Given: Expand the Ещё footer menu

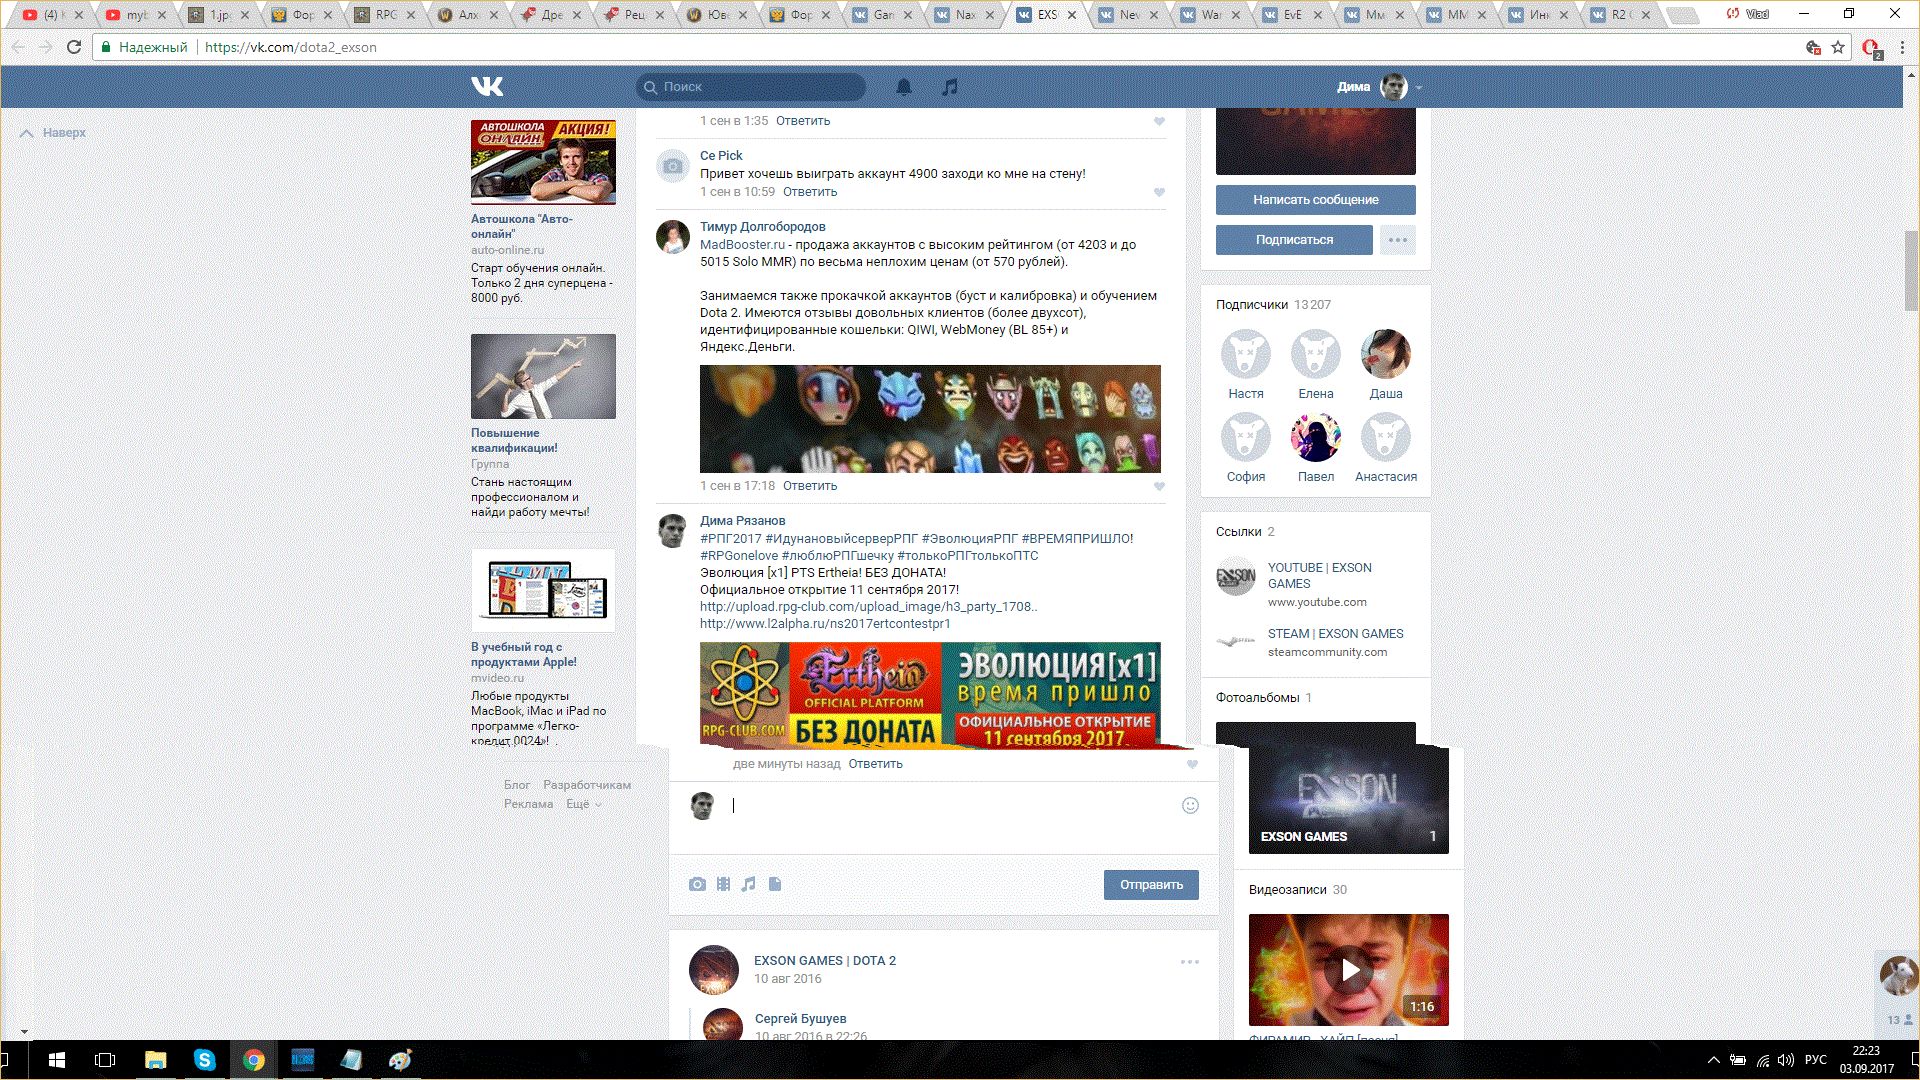Looking at the screenshot, I should coord(583,804).
